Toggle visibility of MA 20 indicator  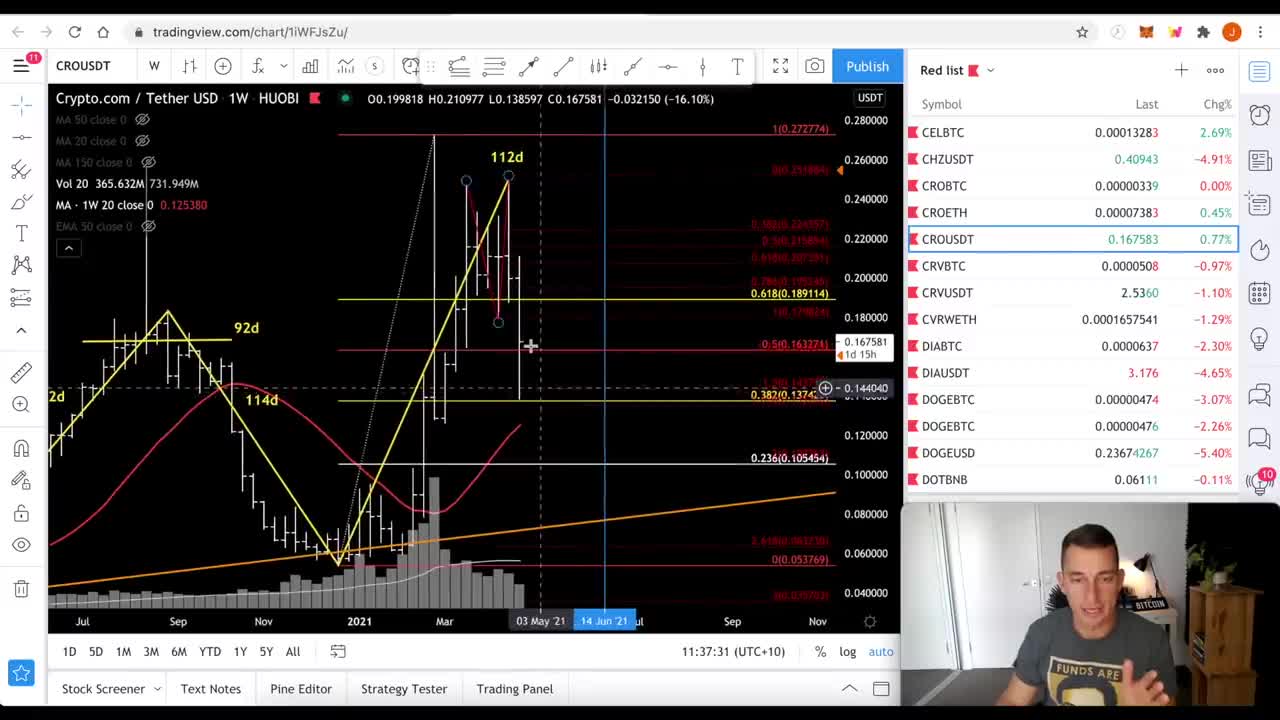[x=142, y=141]
